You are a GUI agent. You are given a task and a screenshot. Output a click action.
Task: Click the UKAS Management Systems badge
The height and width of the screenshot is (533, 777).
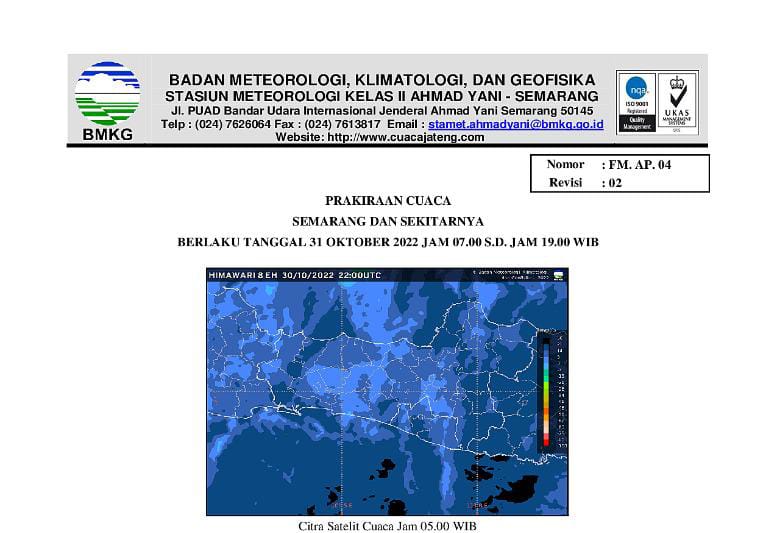[x=677, y=103]
